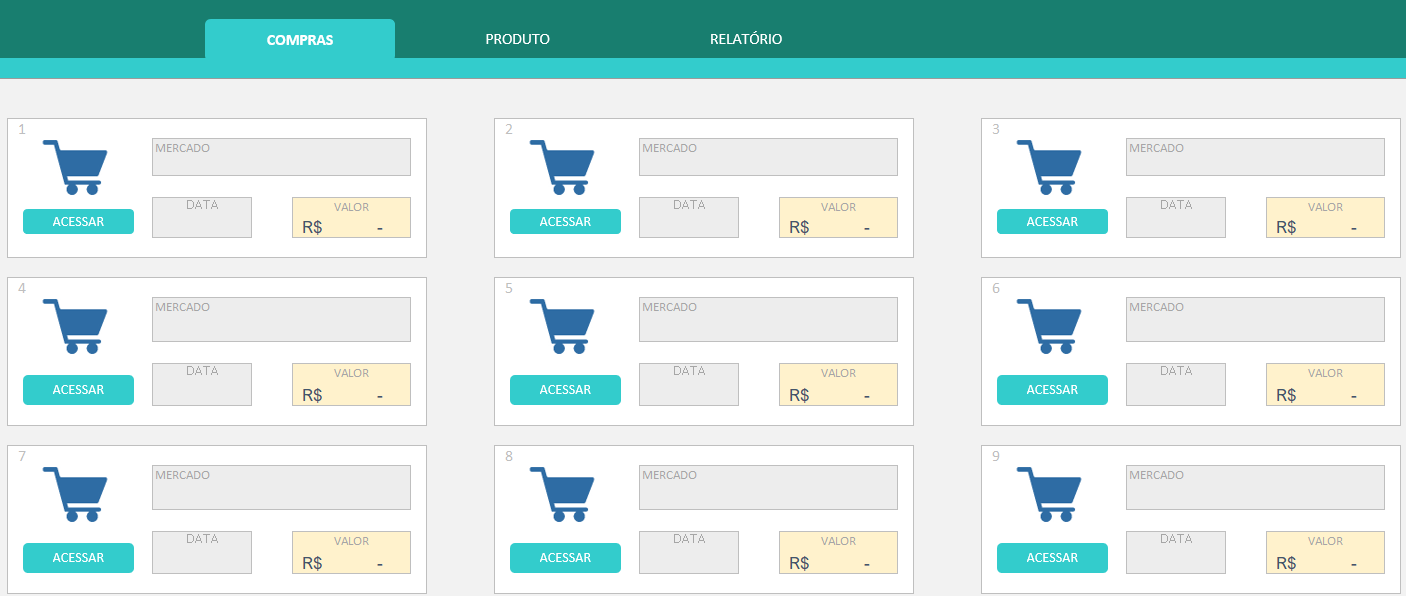
Task: Select the shopping cart icon in card 2
Action: 563,167
